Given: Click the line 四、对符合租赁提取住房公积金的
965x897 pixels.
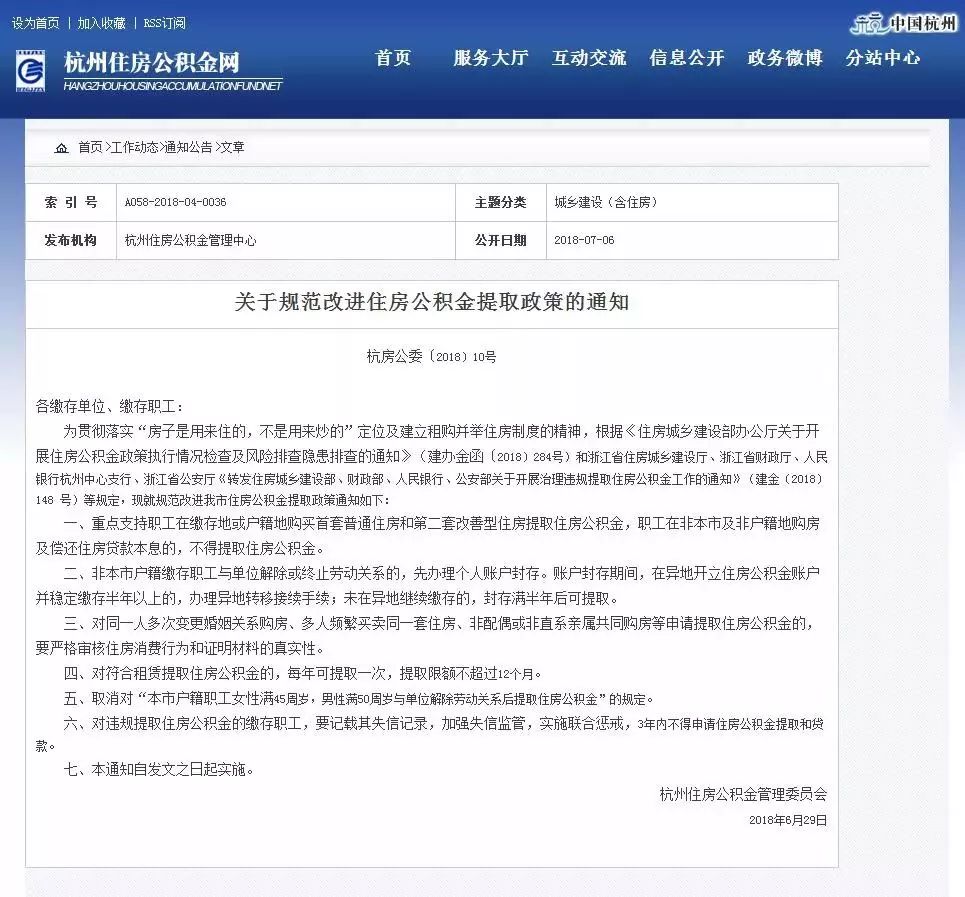Looking at the screenshot, I should click(303, 674).
